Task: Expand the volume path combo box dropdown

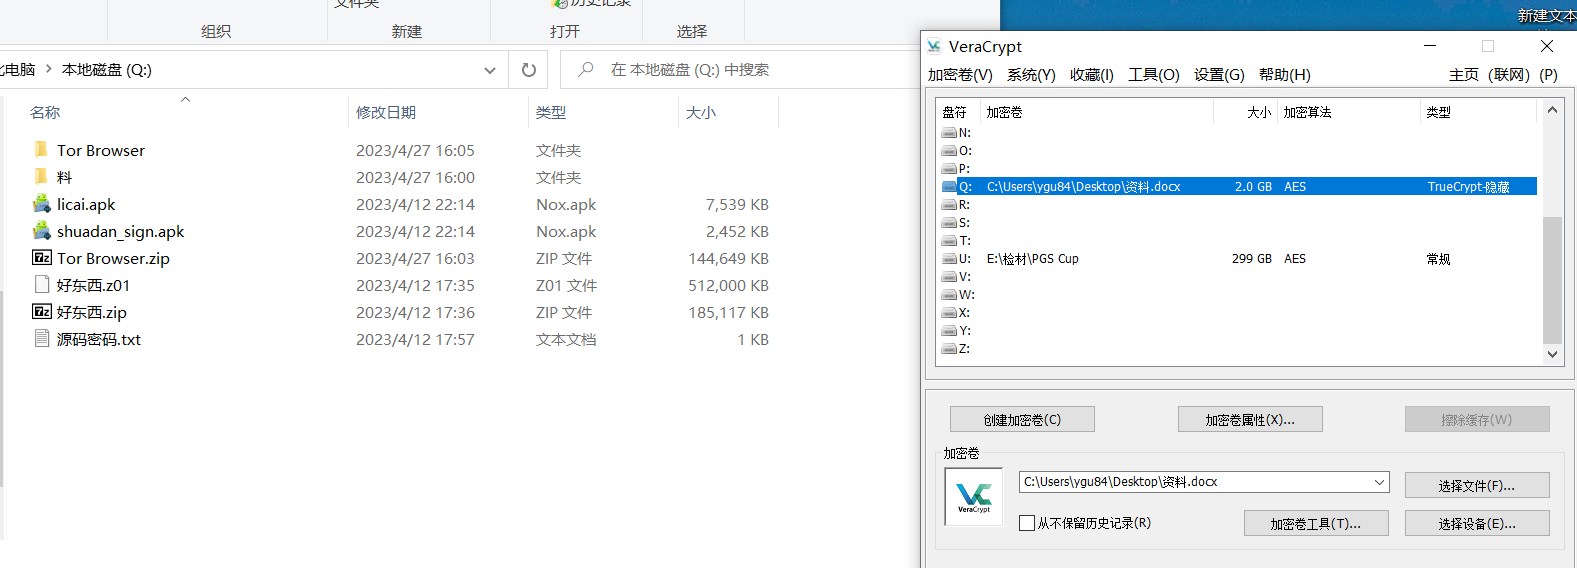Action: click(x=1379, y=482)
